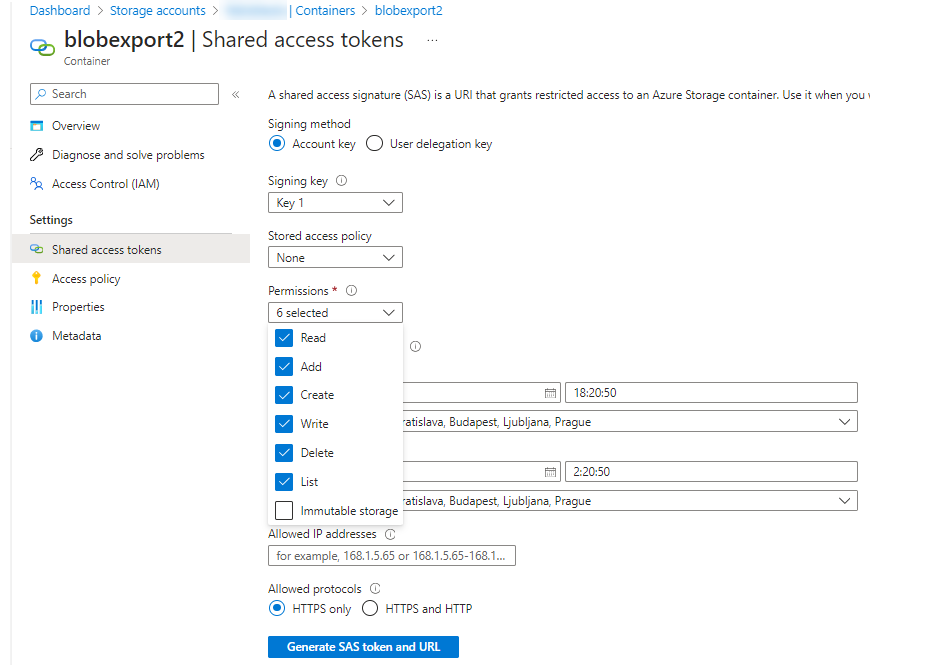Click Generate SAS token and URL
947x667 pixels.
364,646
